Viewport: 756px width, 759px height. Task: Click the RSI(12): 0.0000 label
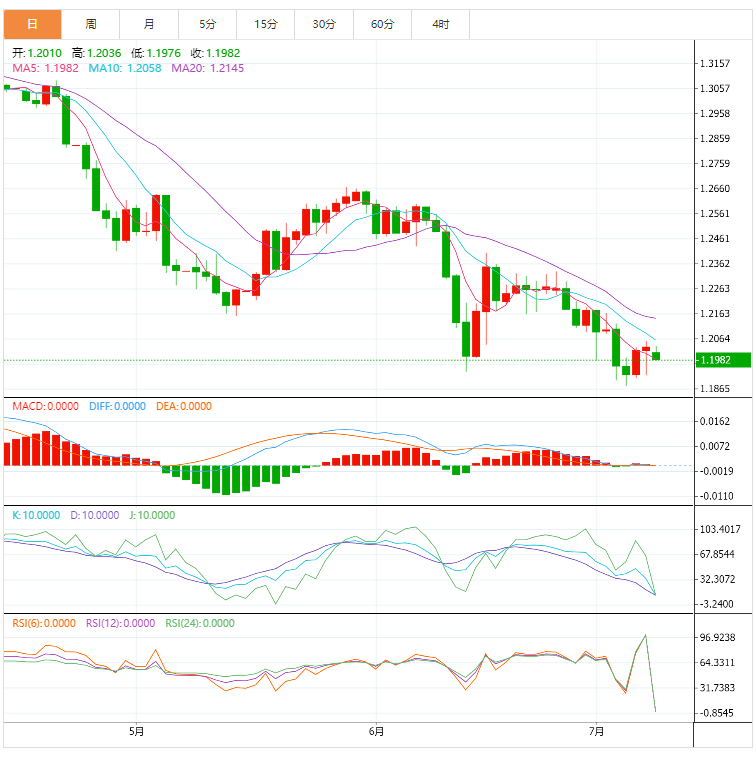point(121,623)
